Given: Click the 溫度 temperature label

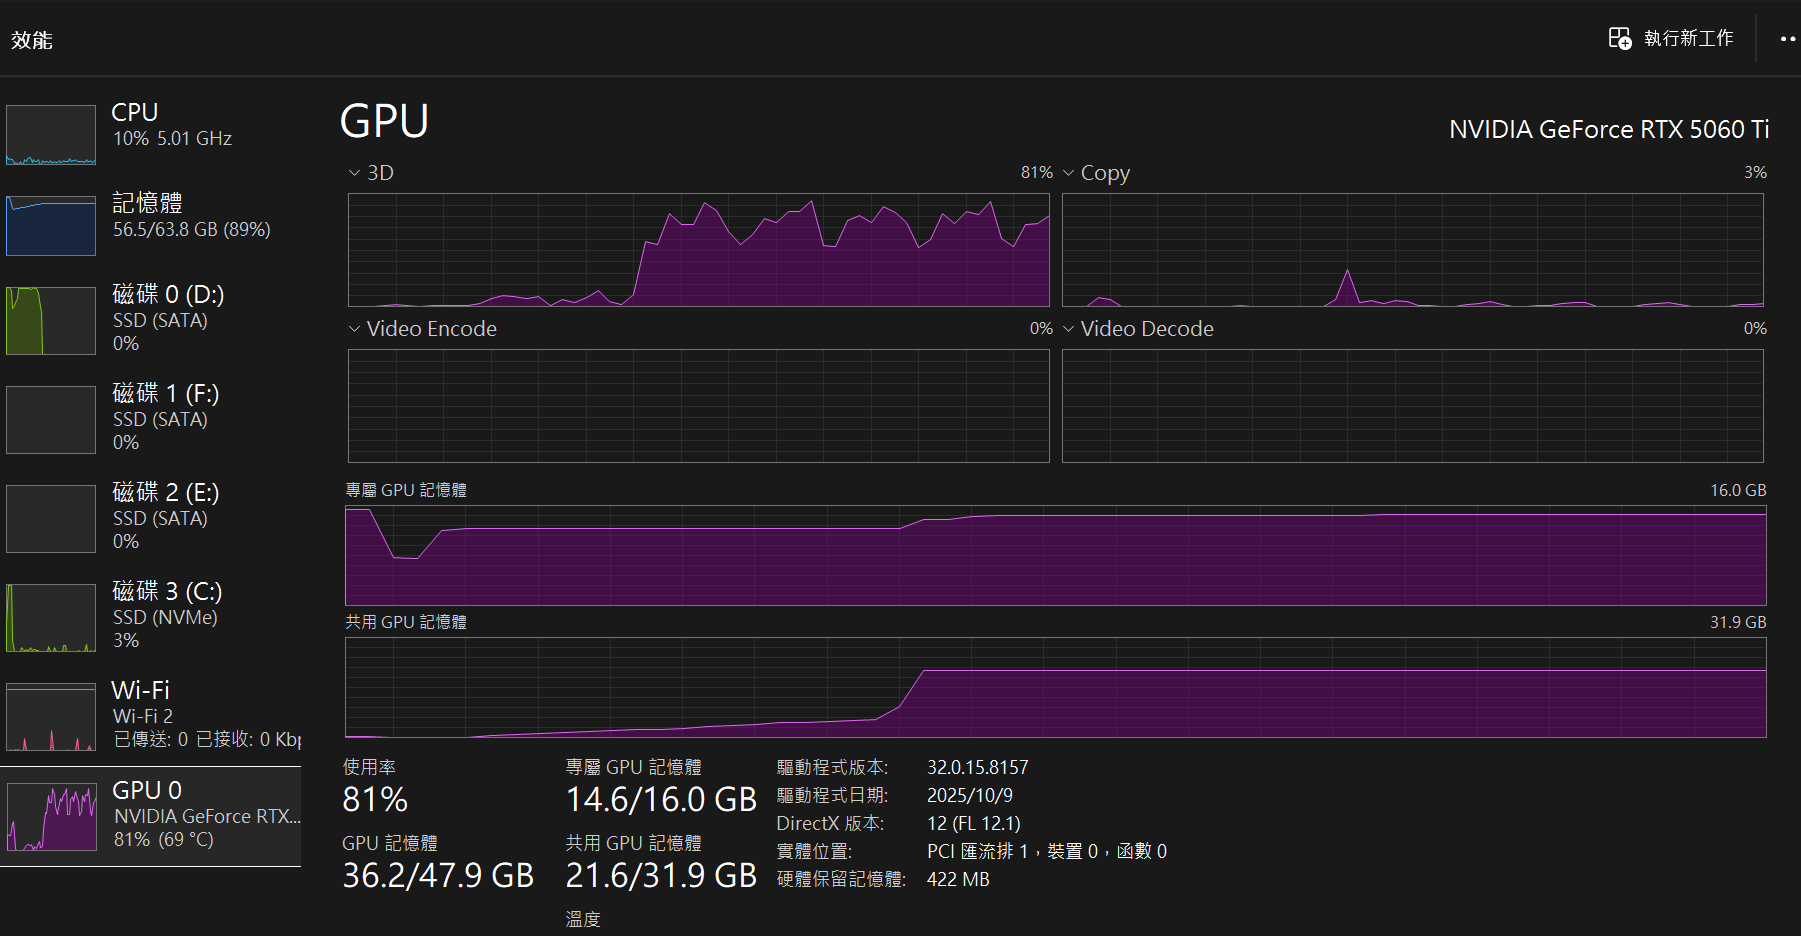Looking at the screenshot, I should click(583, 919).
